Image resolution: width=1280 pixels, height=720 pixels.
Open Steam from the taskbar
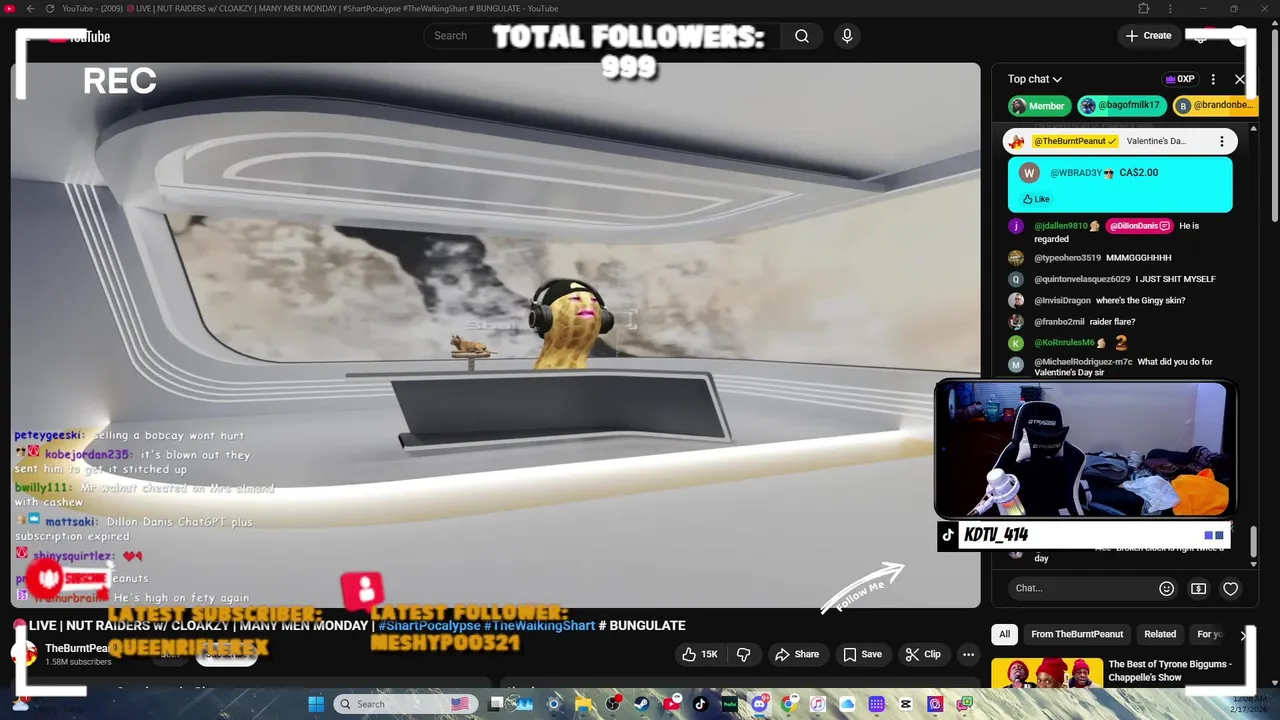pyautogui.click(x=641, y=704)
